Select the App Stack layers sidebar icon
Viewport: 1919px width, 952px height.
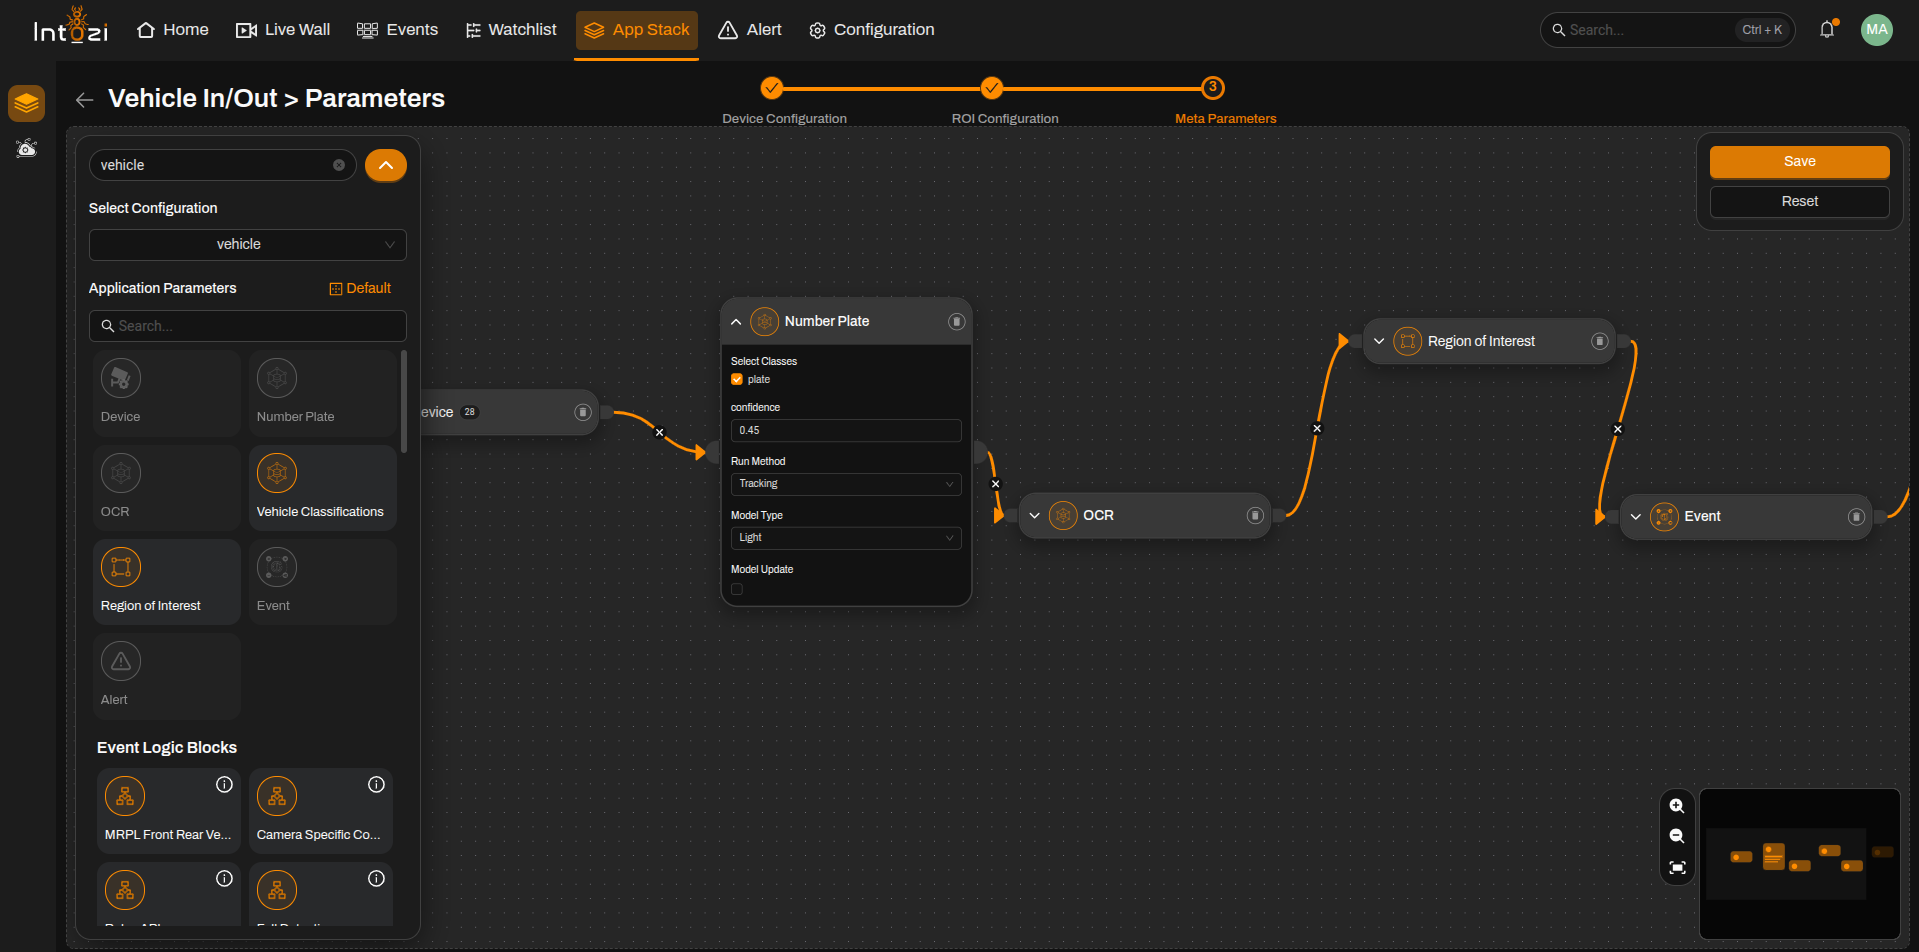(x=27, y=103)
